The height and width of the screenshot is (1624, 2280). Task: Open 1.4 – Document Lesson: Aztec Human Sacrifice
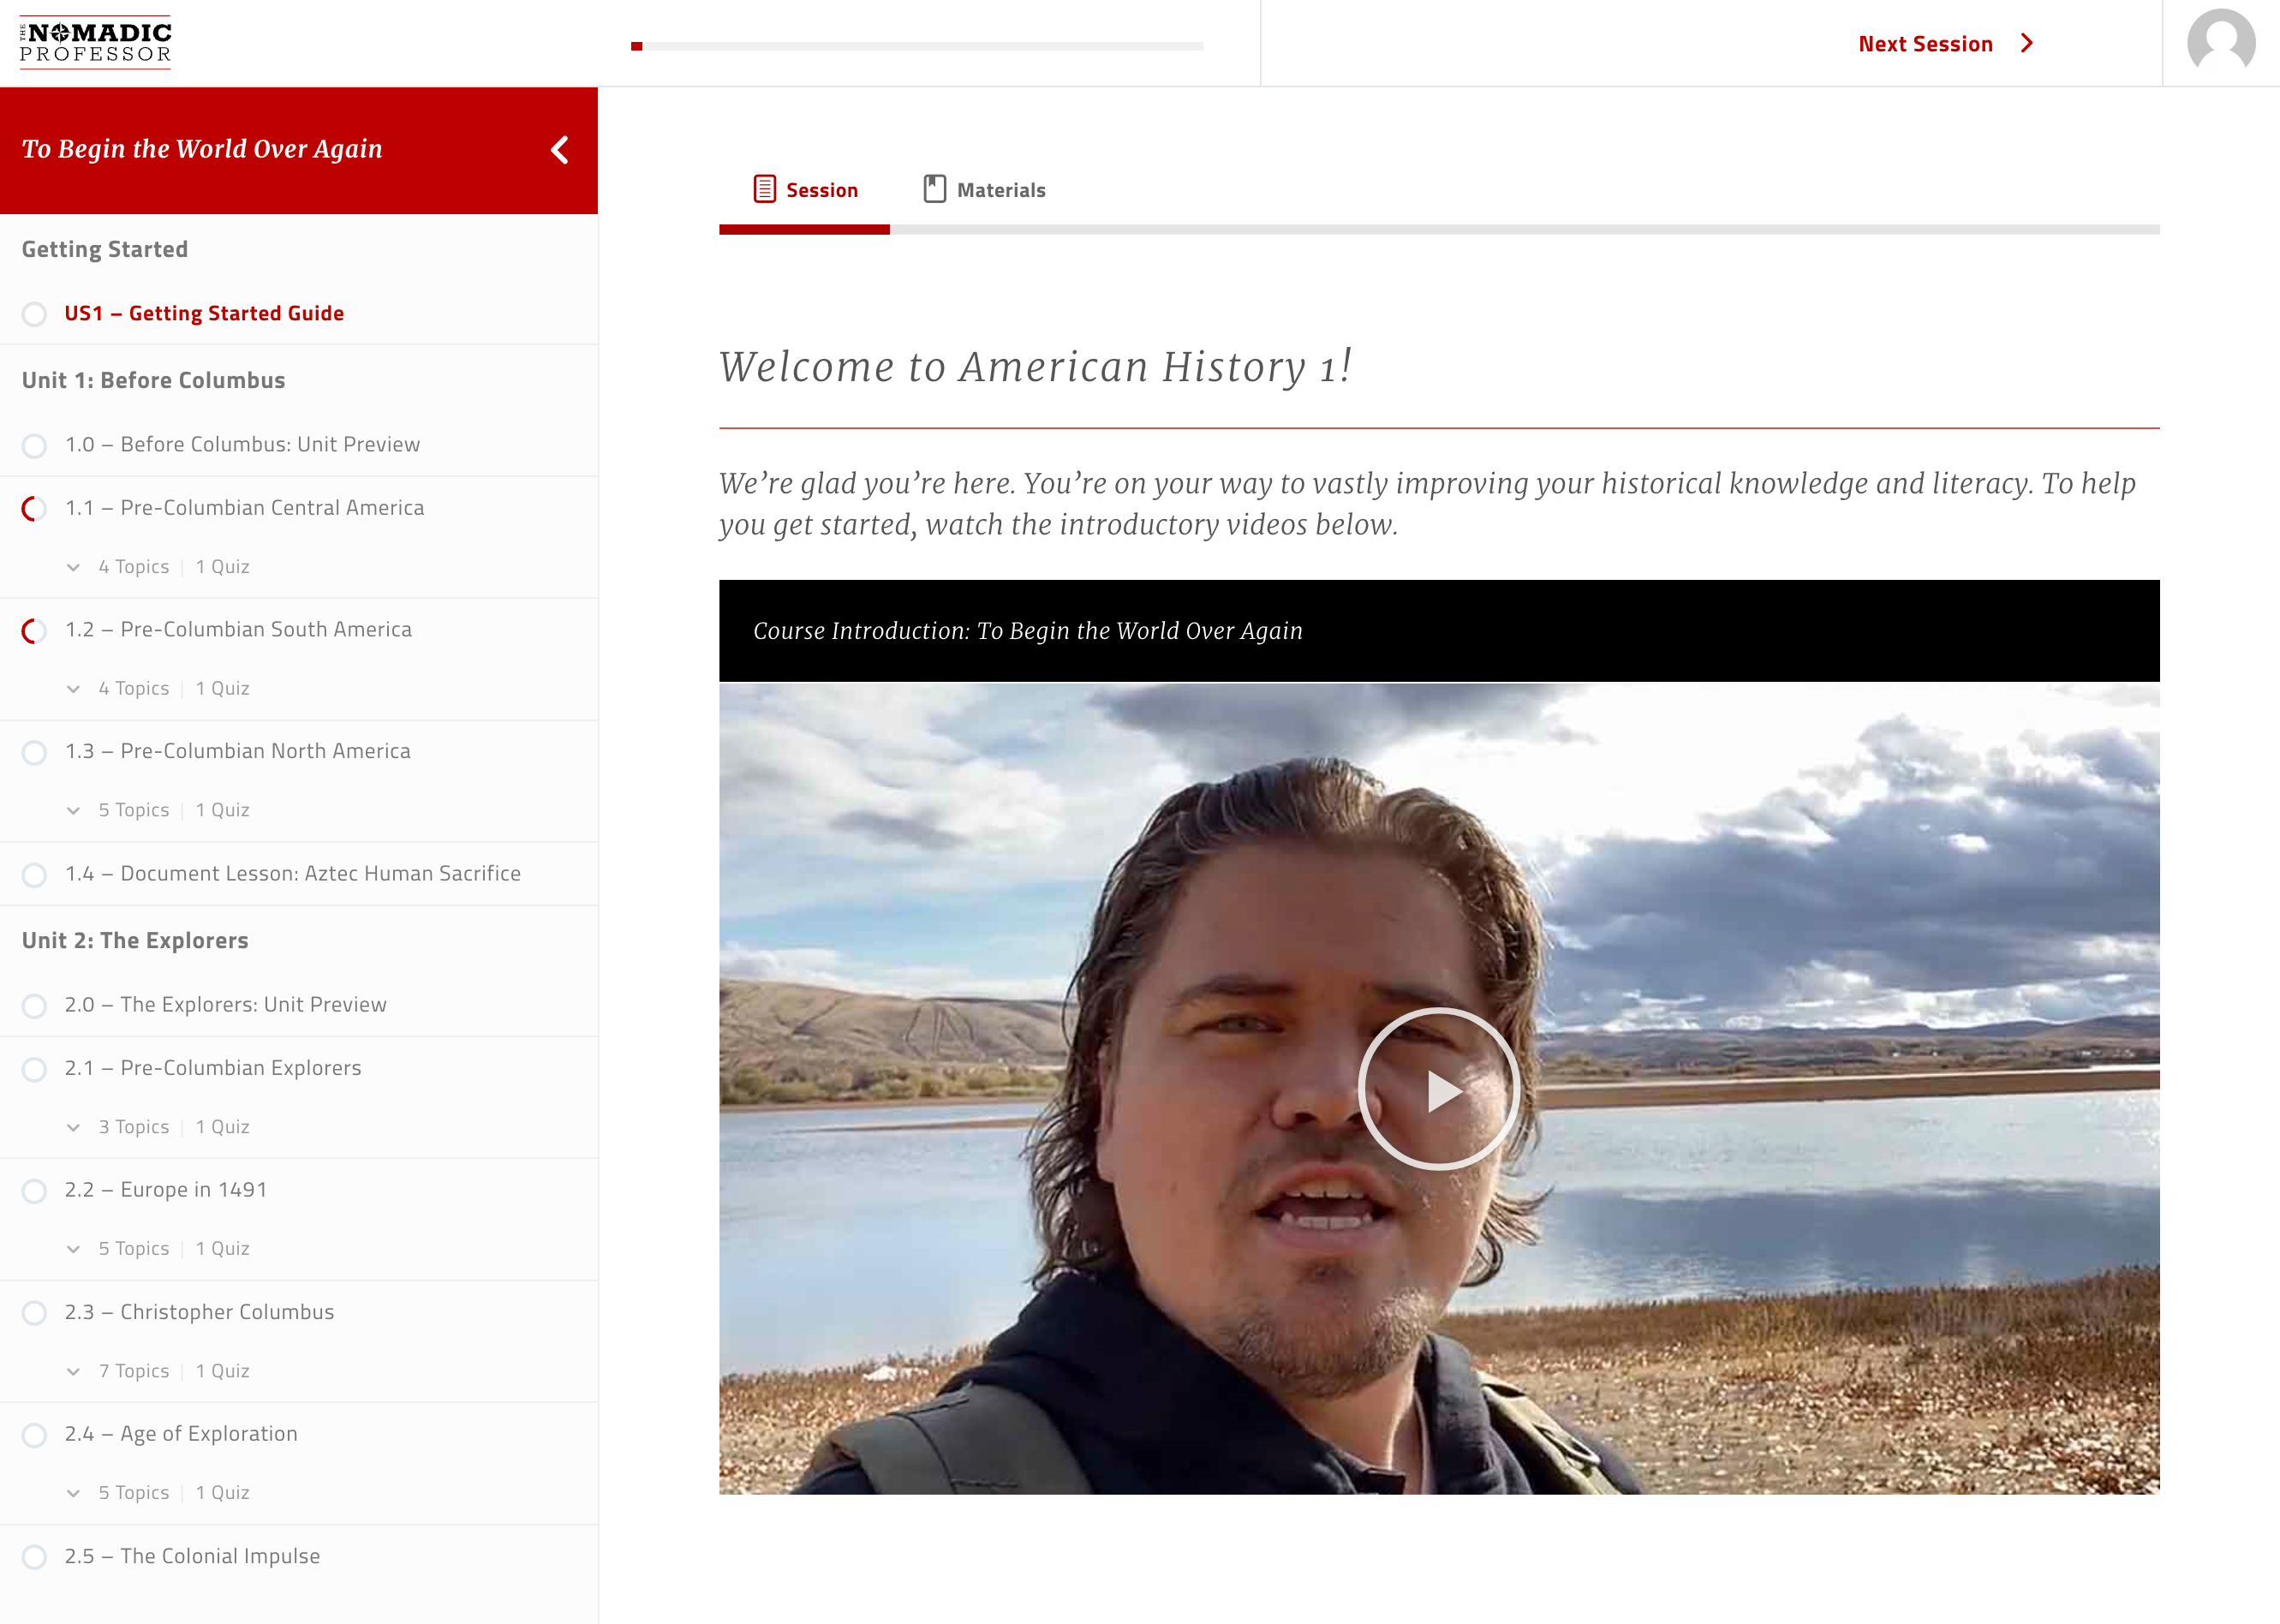[293, 873]
